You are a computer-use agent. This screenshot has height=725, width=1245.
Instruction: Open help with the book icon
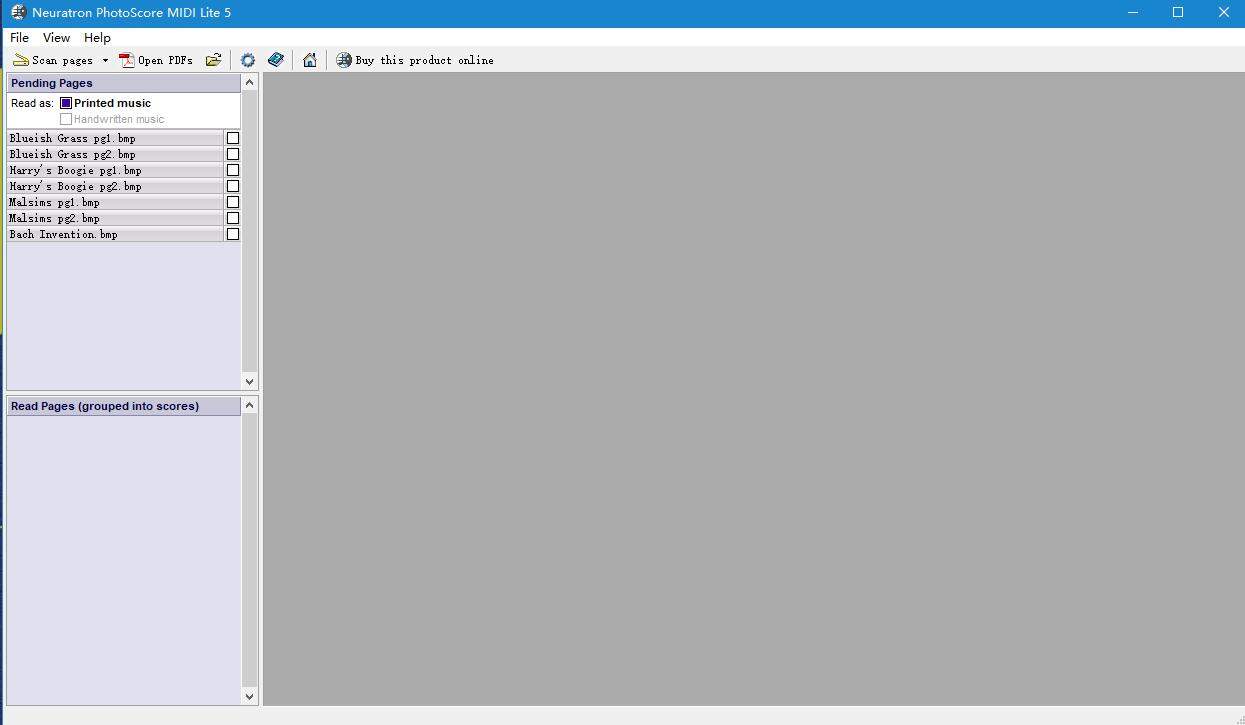click(276, 59)
